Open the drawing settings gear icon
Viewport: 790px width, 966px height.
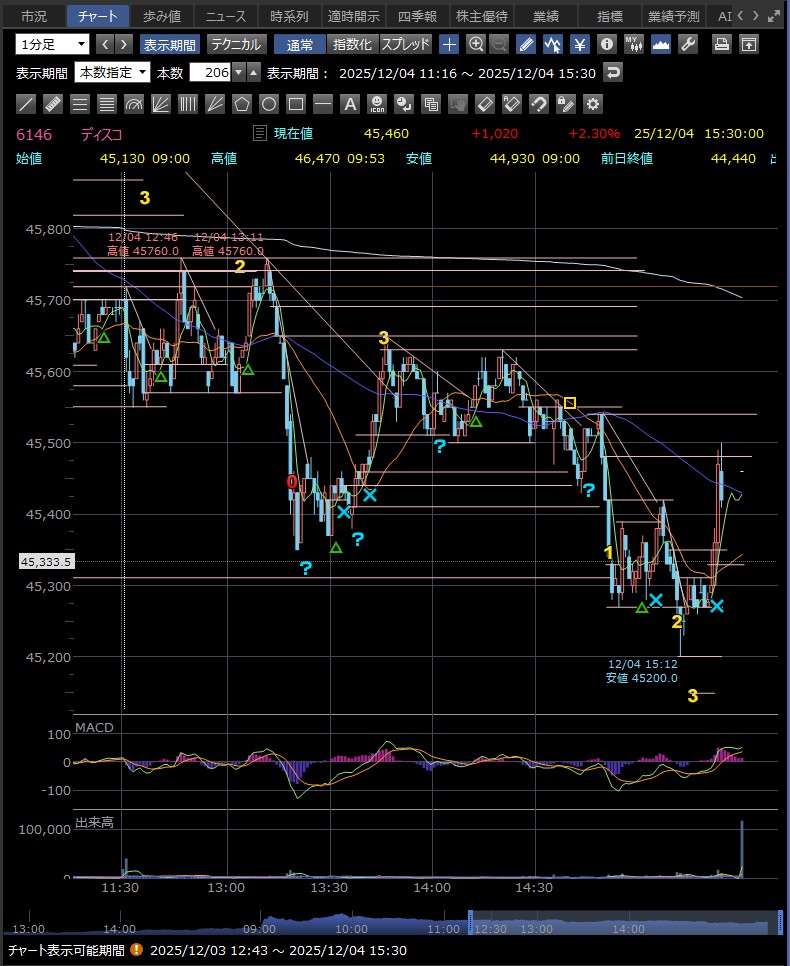(593, 104)
